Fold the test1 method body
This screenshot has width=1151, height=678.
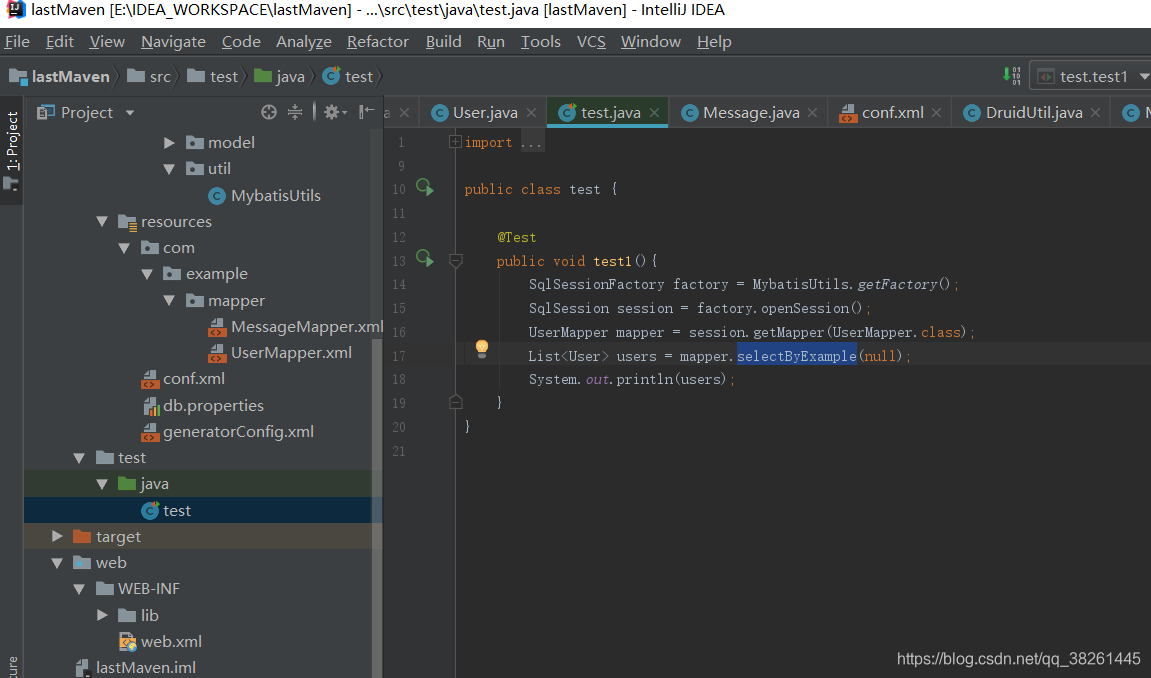click(x=455, y=260)
